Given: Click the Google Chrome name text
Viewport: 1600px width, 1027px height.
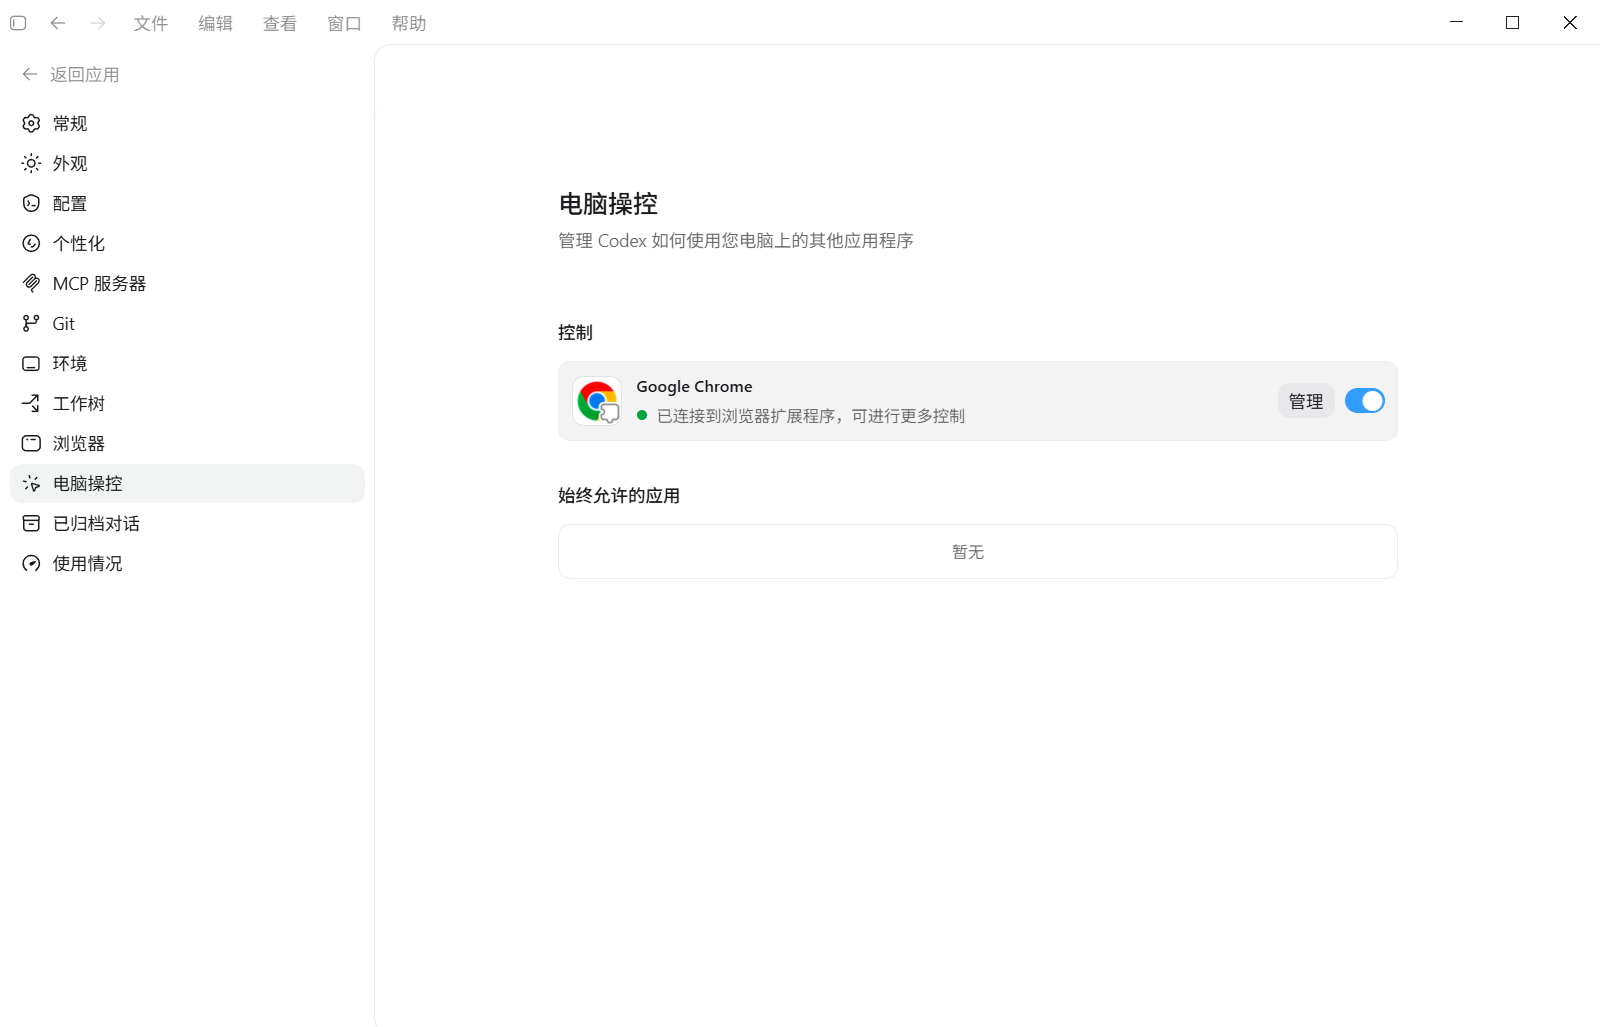Looking at the screenshot, I should [694, 386].
